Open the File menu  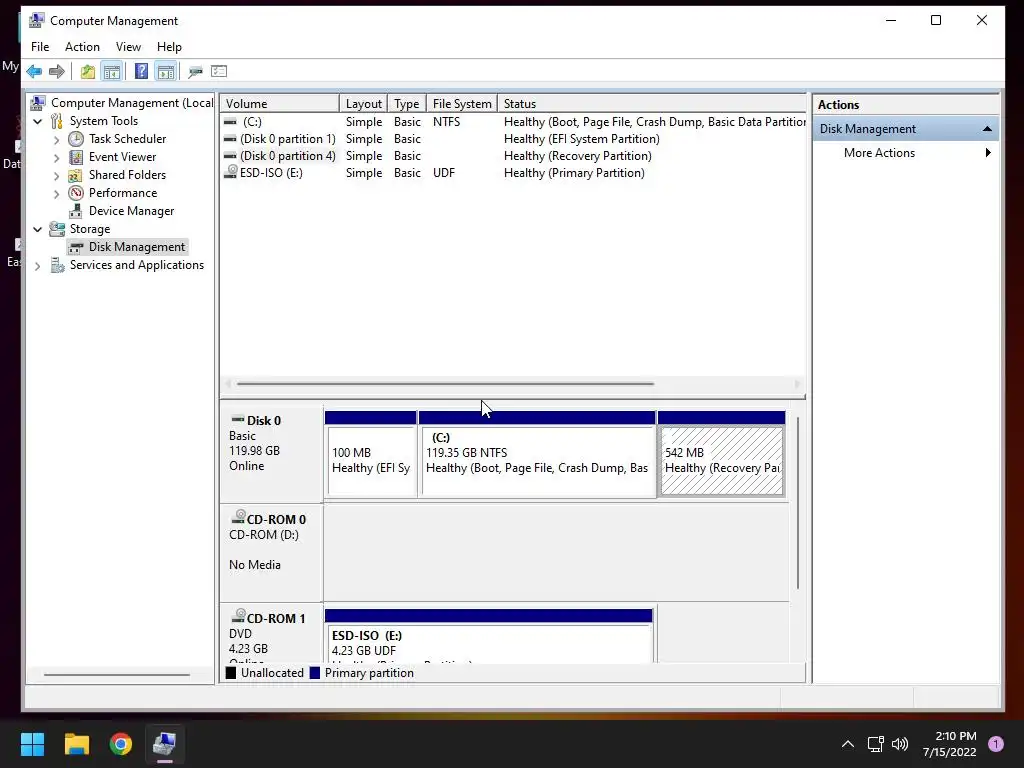pos(40,47)
